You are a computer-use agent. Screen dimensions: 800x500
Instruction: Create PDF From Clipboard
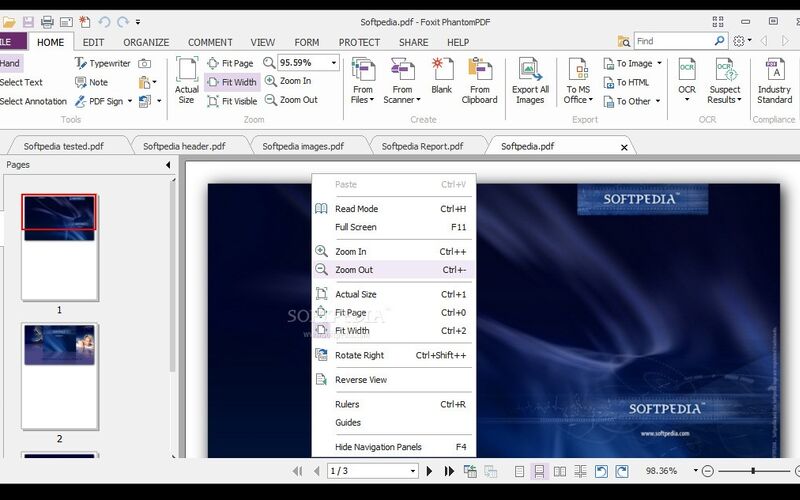(480, 81)
